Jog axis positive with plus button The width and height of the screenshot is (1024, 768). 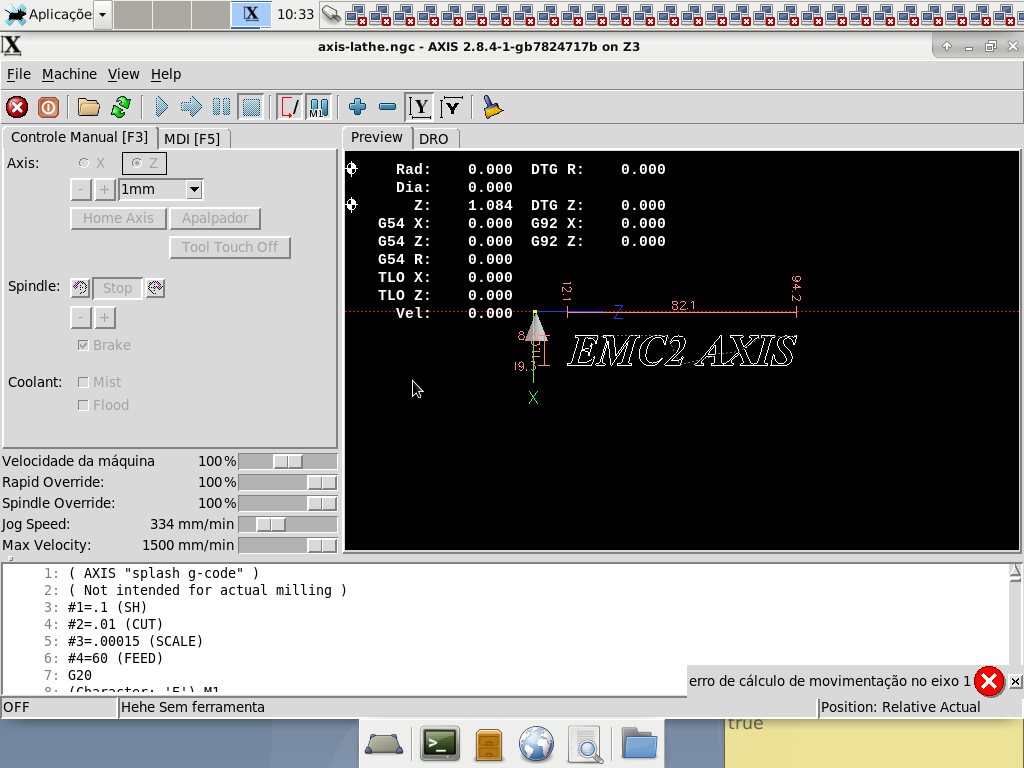coord(104,189)
